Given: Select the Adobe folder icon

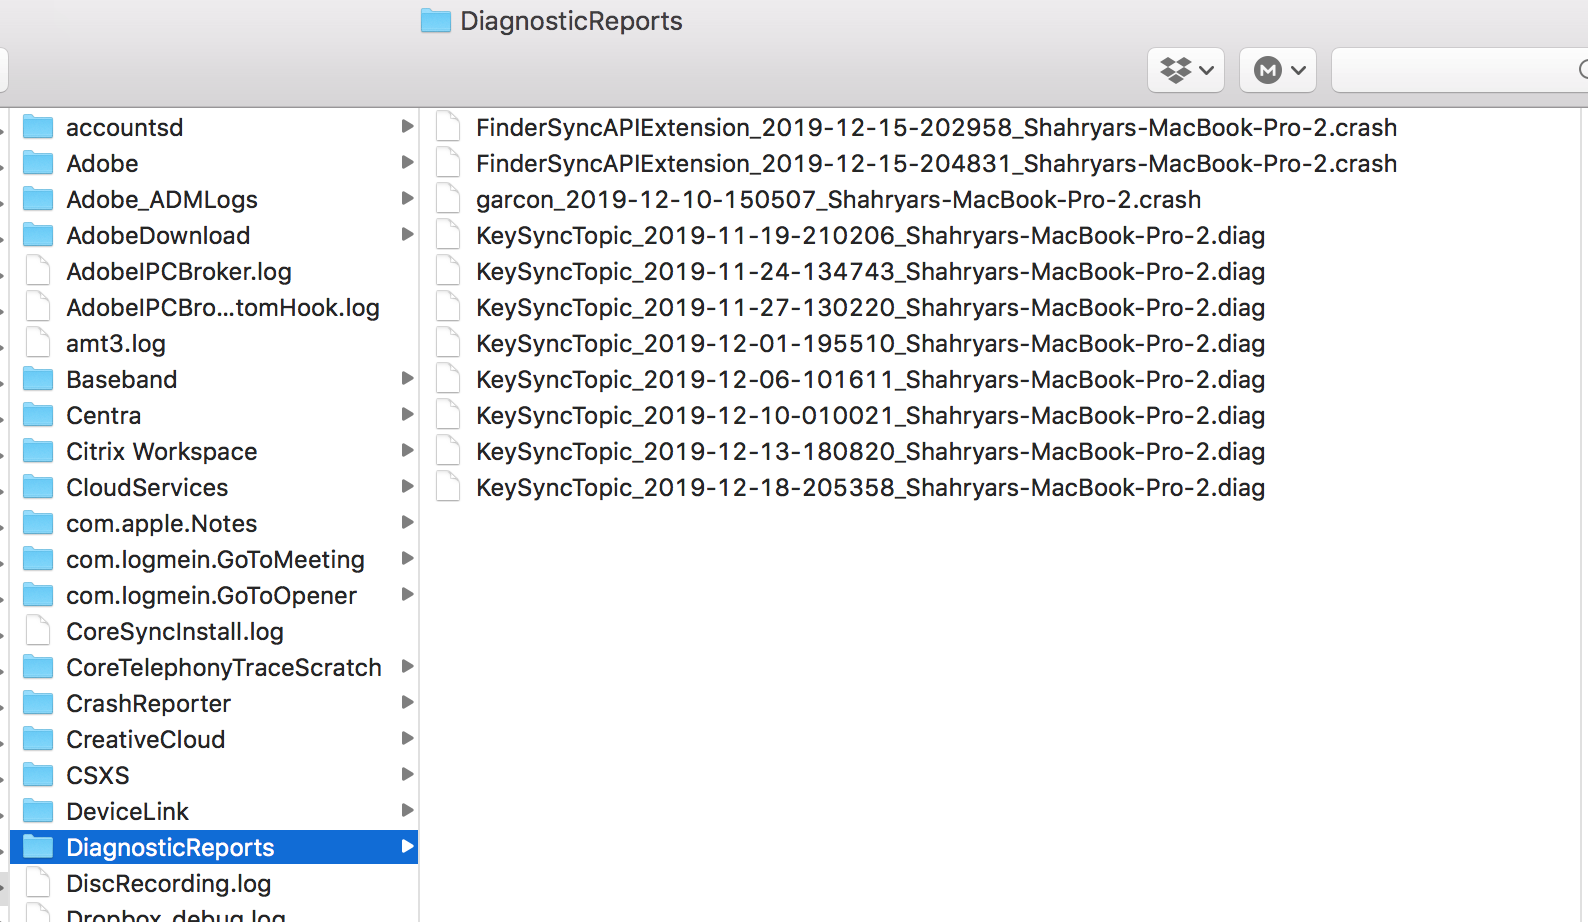Looking at the screenshot, I should pyautogui.click(x=38, y=163).
